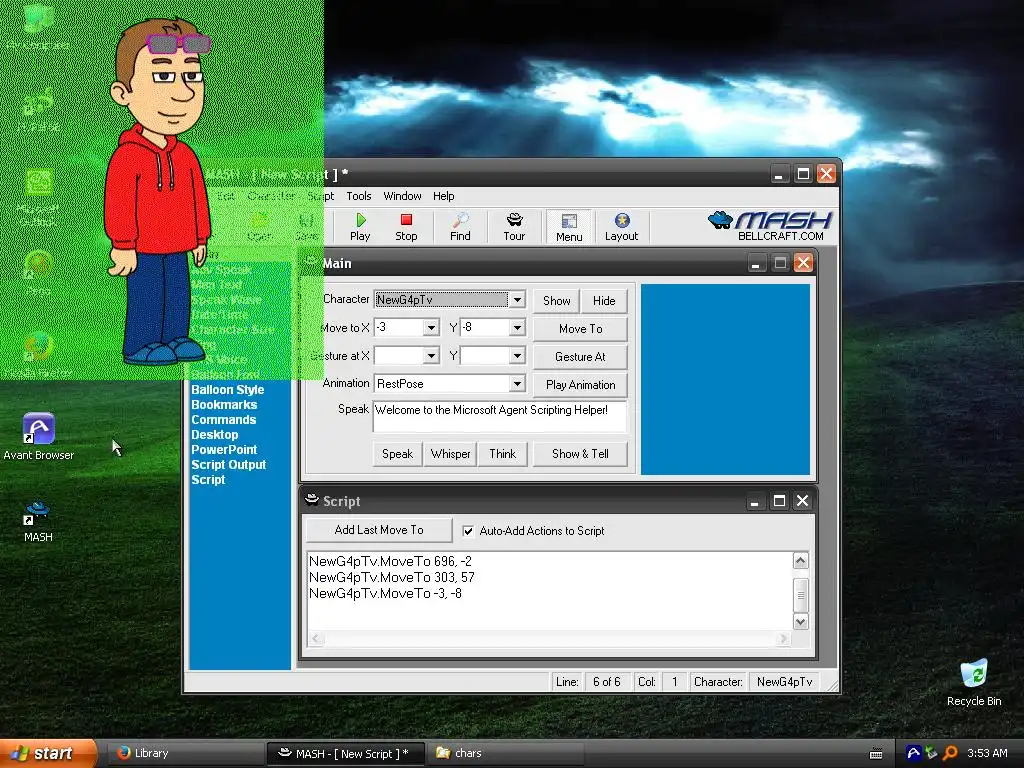Click script line 'NewG4pTv.MoveTo 696, -2'

(x=390, y=562)
